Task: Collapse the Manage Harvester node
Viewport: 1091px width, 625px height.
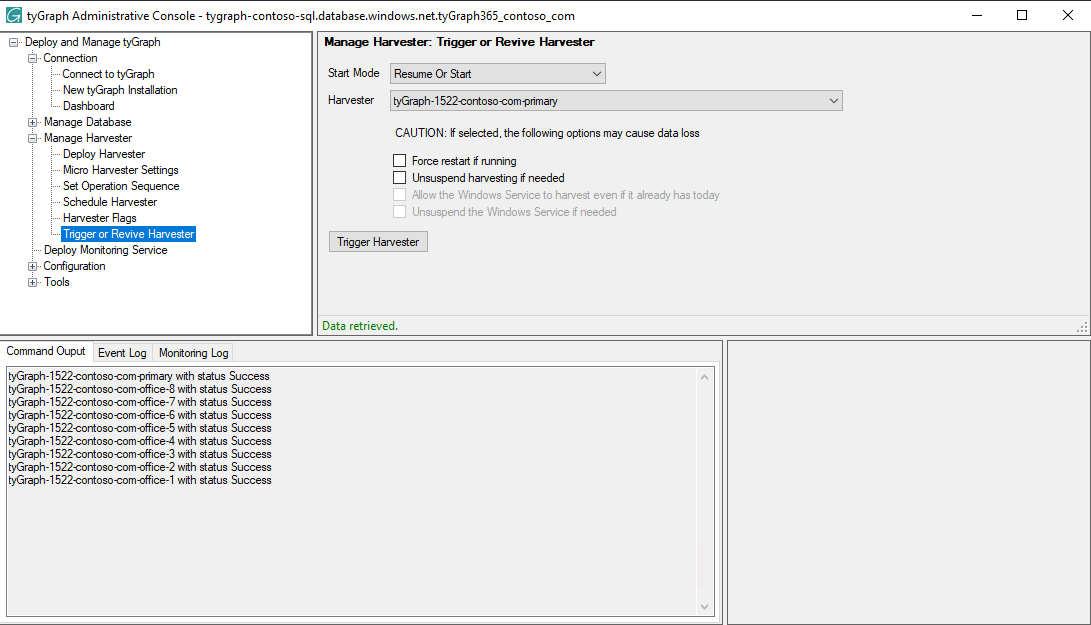Action: point(32,139)
